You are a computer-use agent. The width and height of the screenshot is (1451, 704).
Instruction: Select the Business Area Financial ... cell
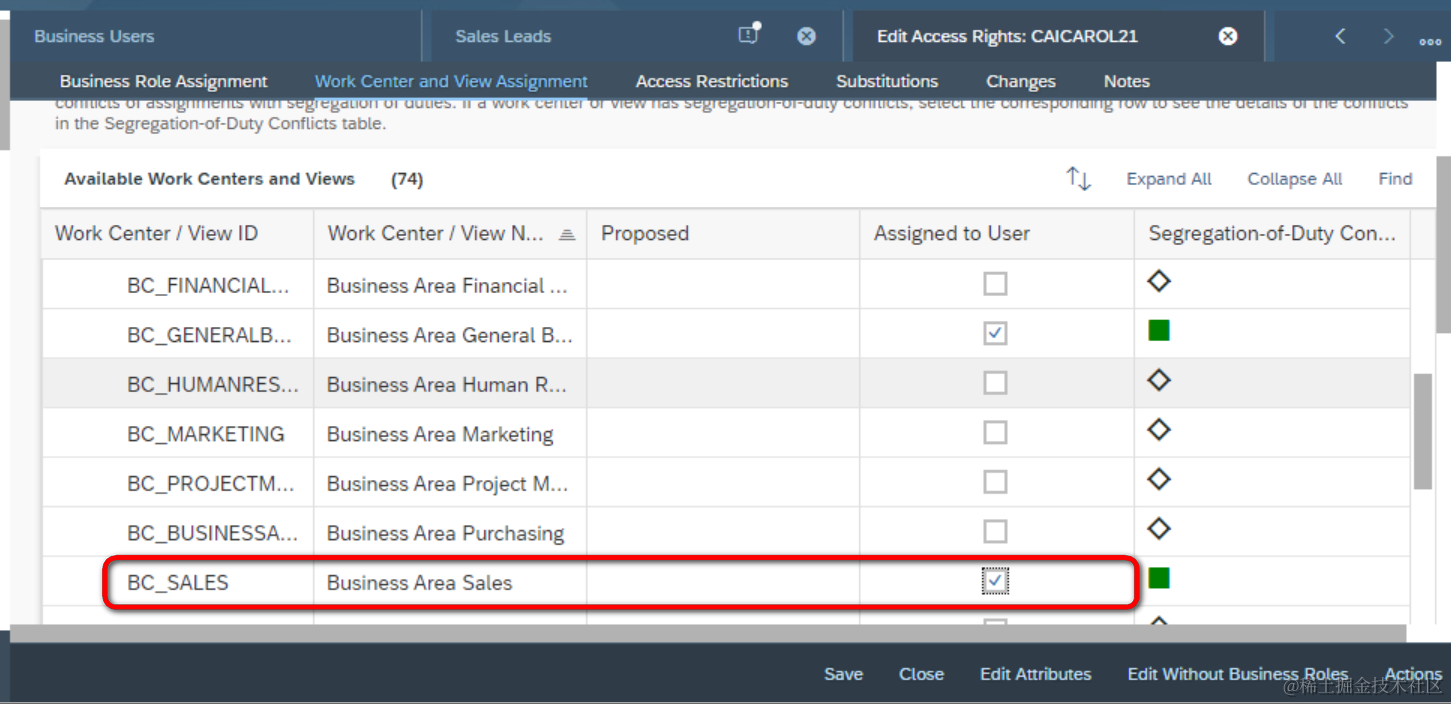coord(450,285)
